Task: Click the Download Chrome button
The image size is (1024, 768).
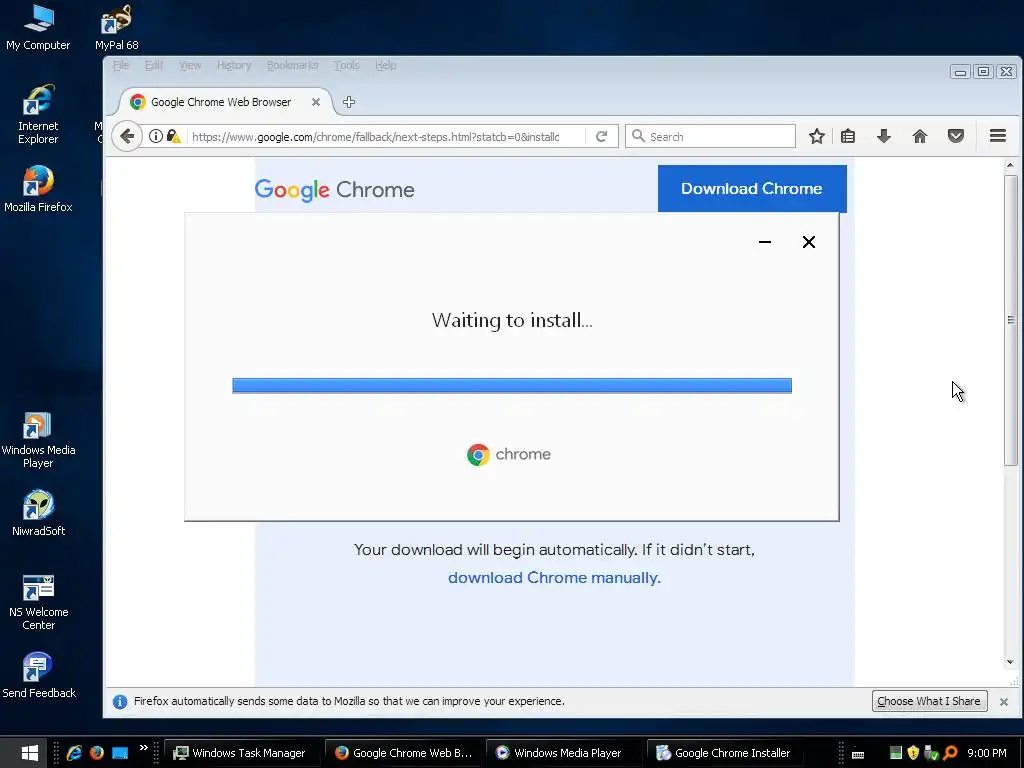Action: click(x=752, y=189)
